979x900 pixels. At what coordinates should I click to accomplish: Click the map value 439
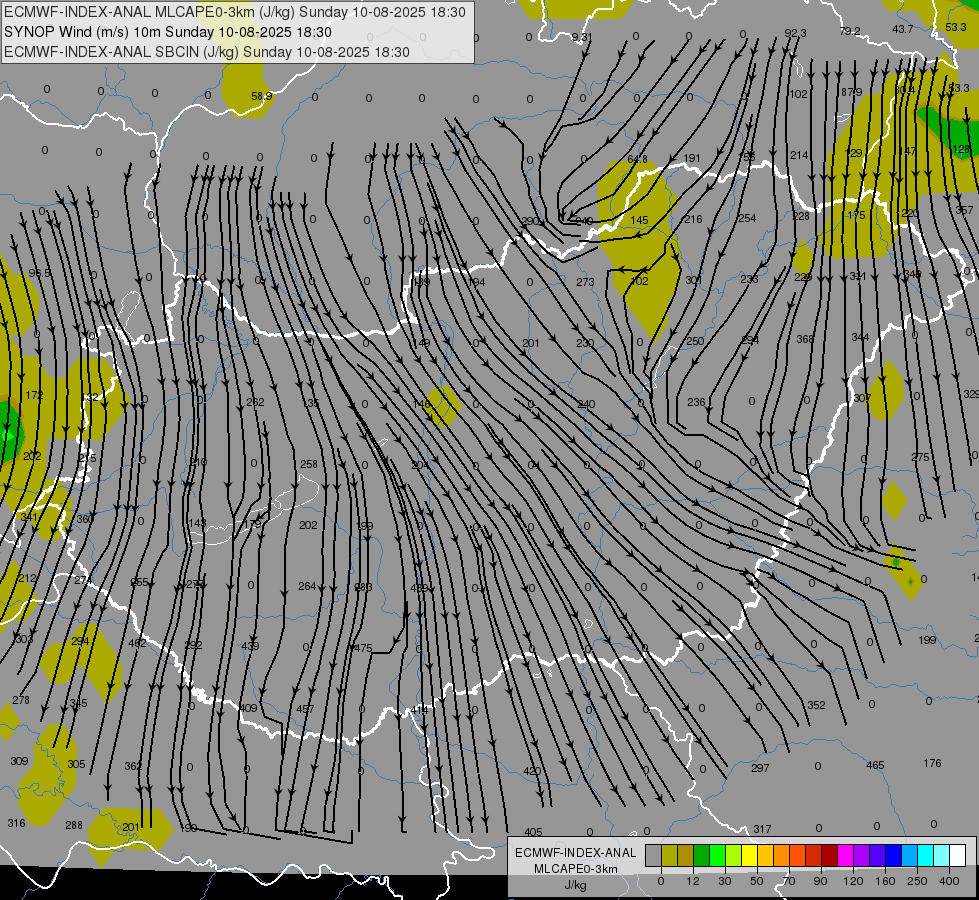(250, 646)
